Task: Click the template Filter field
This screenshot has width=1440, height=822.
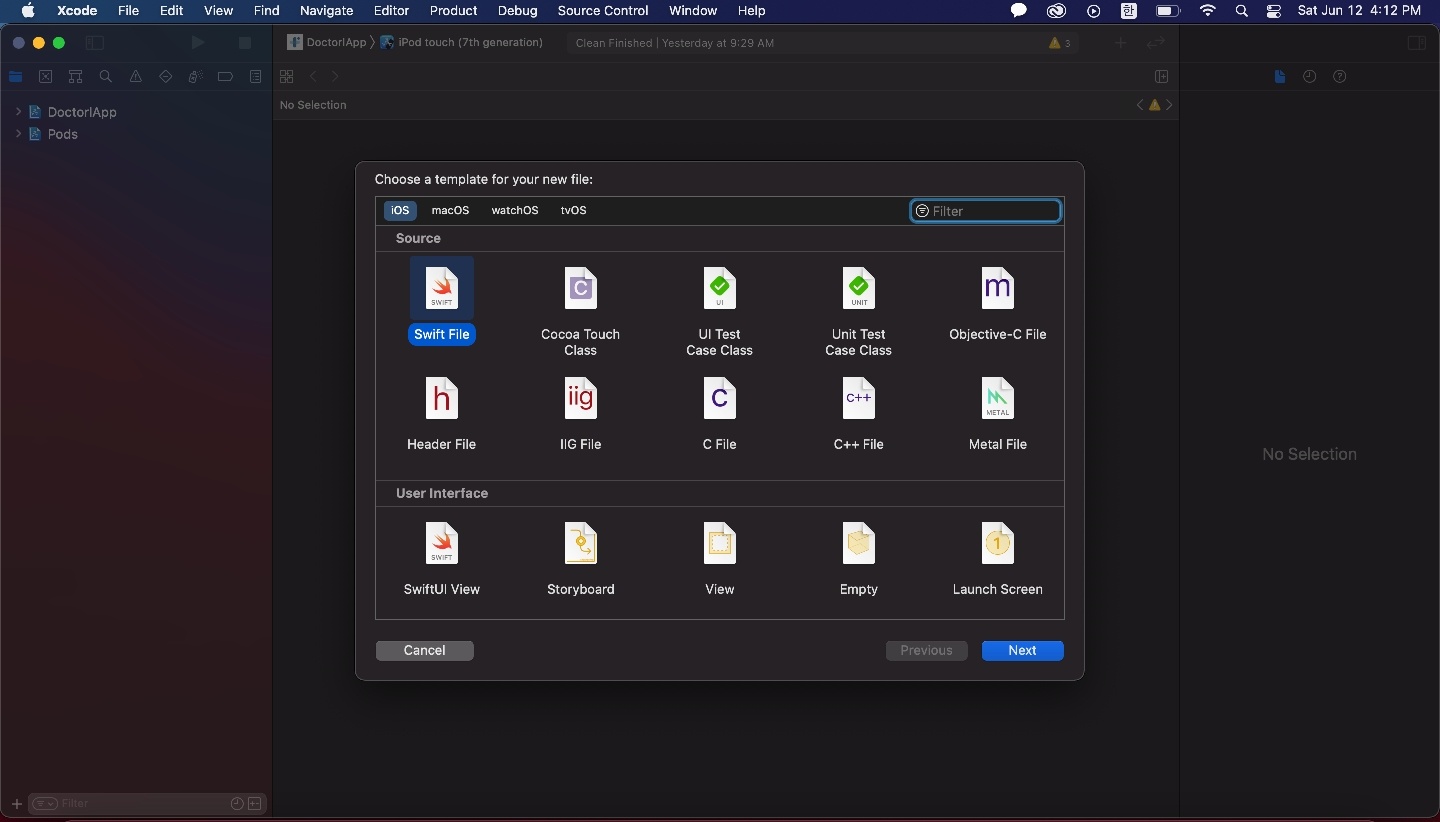Action: coord(985,211)
